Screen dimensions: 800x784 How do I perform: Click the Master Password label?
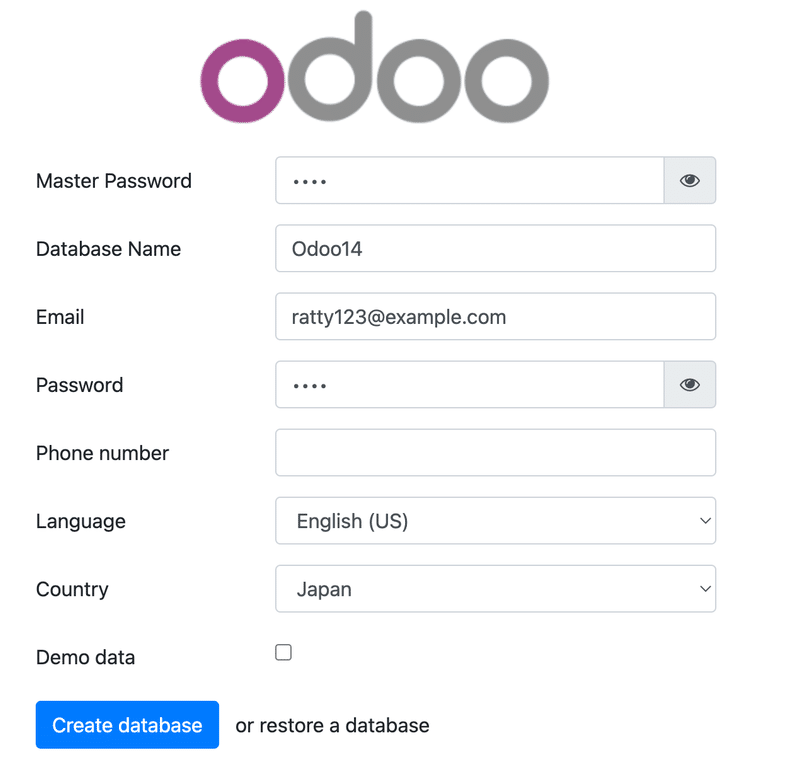[x=114, y=181]
